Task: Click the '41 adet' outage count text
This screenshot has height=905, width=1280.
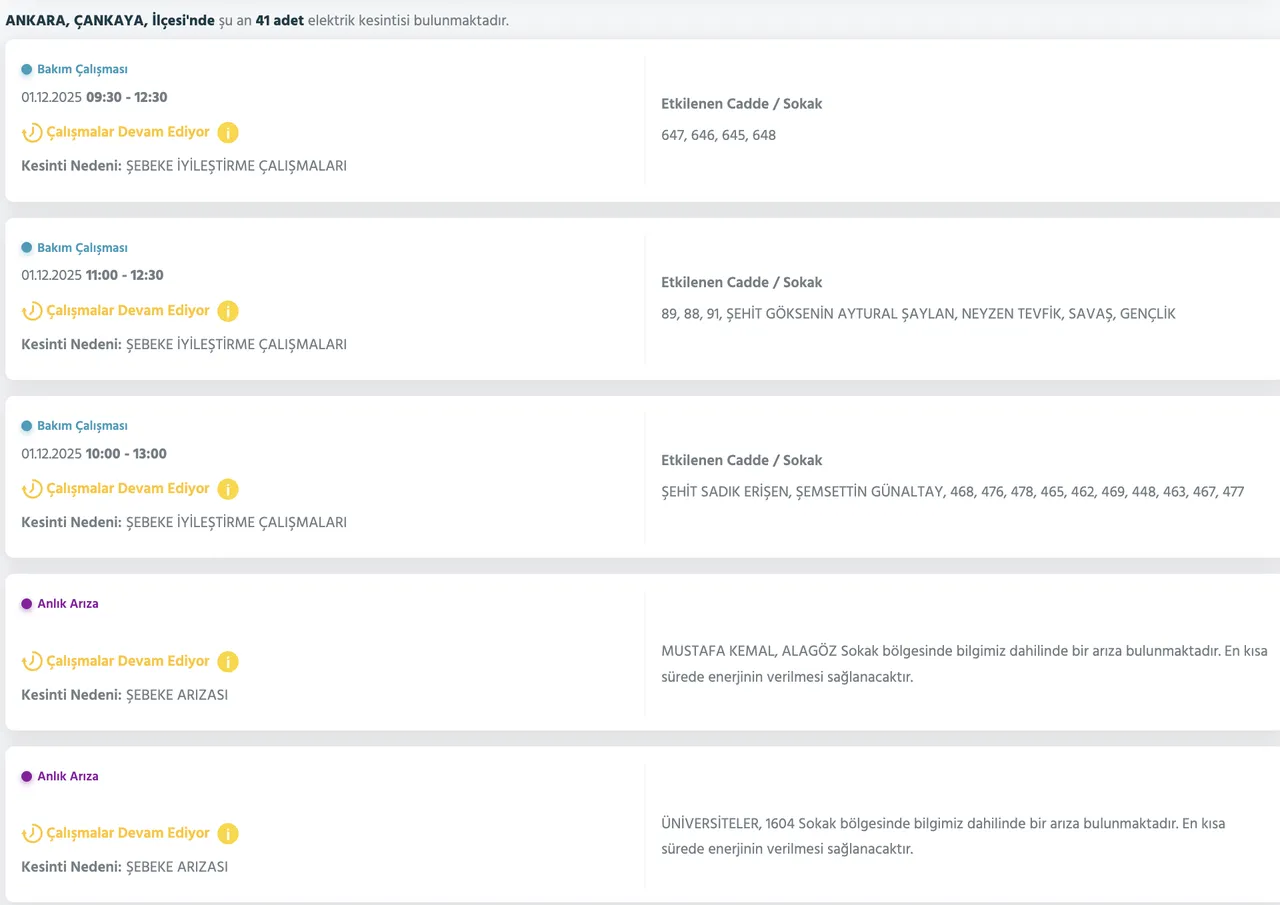Action: click(279, 20)
